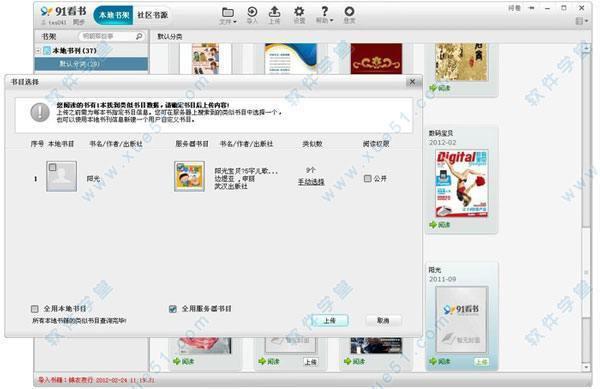The width and height of the screenshot is (600, 389).
Task: Click the circular icon right of help
Action: tap(349, 11)
